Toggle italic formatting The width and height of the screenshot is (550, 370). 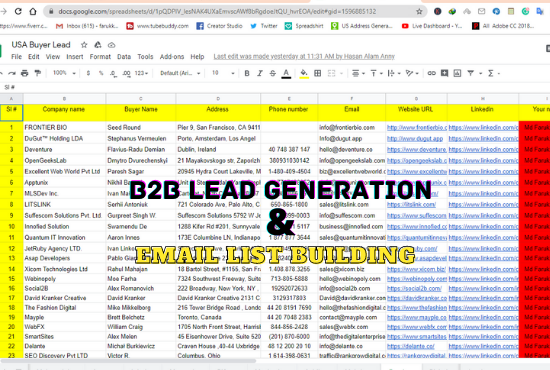coord(260,73)
